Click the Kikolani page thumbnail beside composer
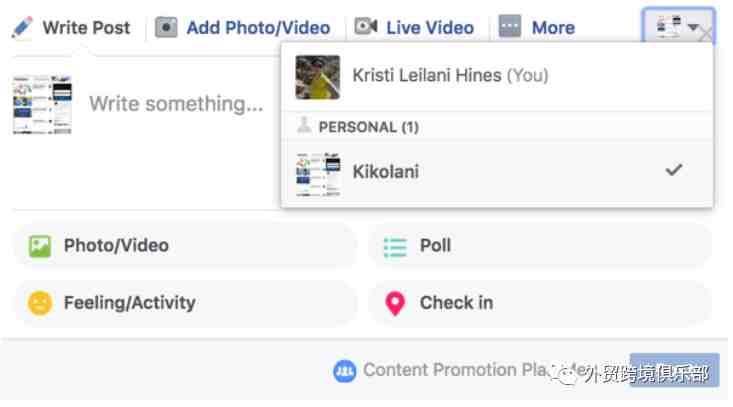The image size is (733, 407). click(42, 105)
